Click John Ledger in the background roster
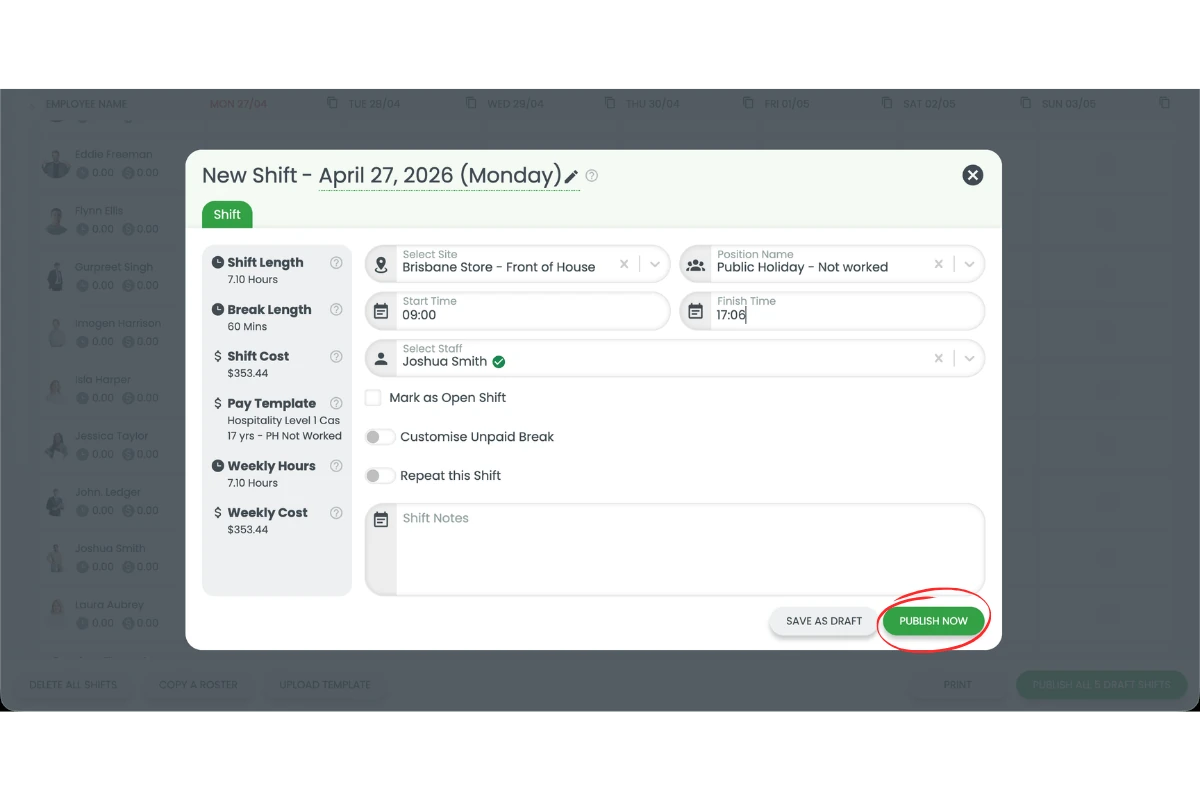 pyautogui.click(x=108, y=492)
